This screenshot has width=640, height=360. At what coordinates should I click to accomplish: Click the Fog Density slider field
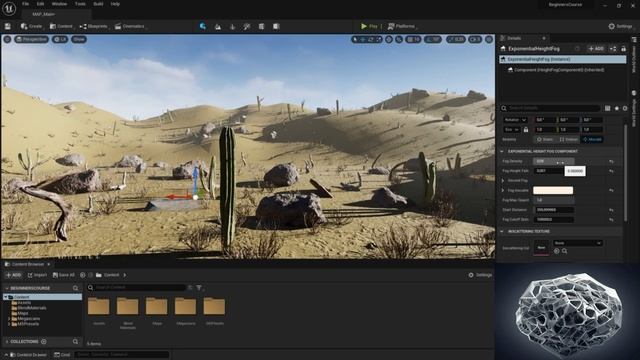pyautogui.click(x=553, y=162)
